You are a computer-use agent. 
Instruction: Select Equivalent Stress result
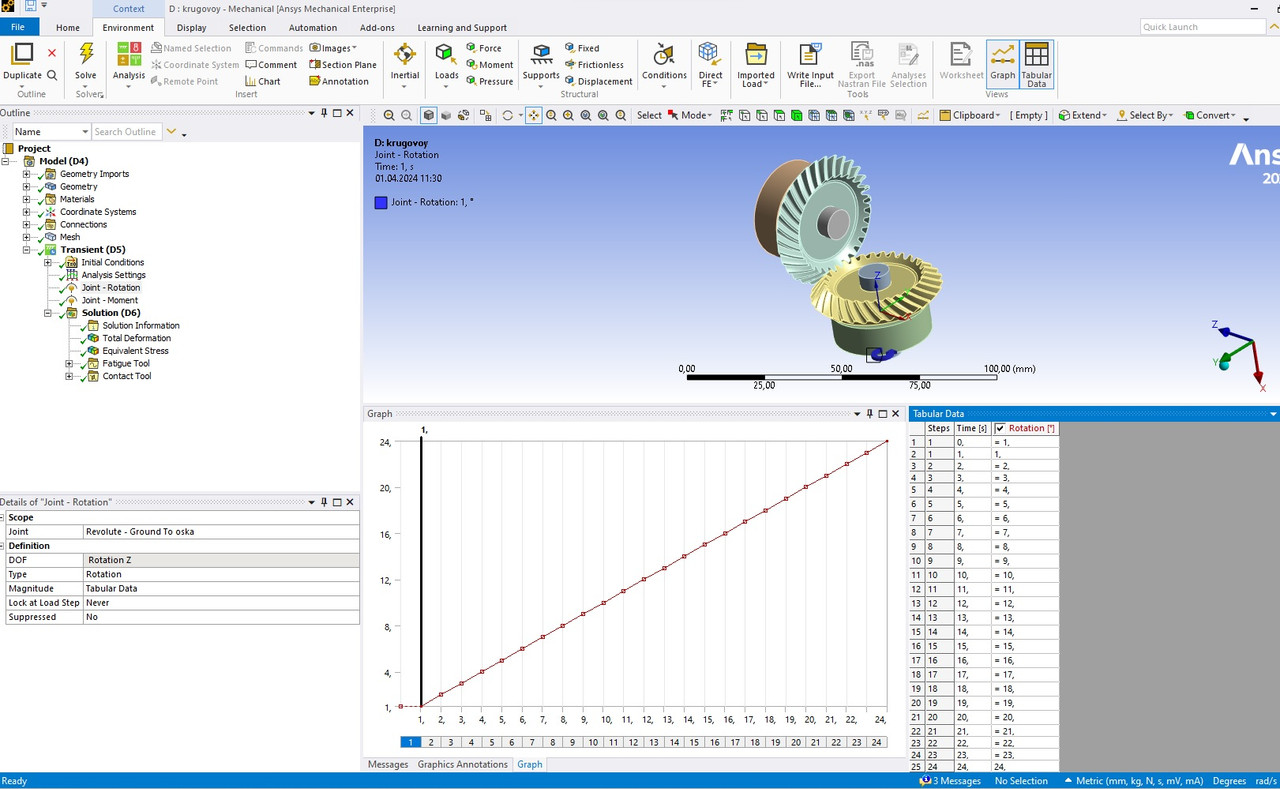(x=135, y=351)
